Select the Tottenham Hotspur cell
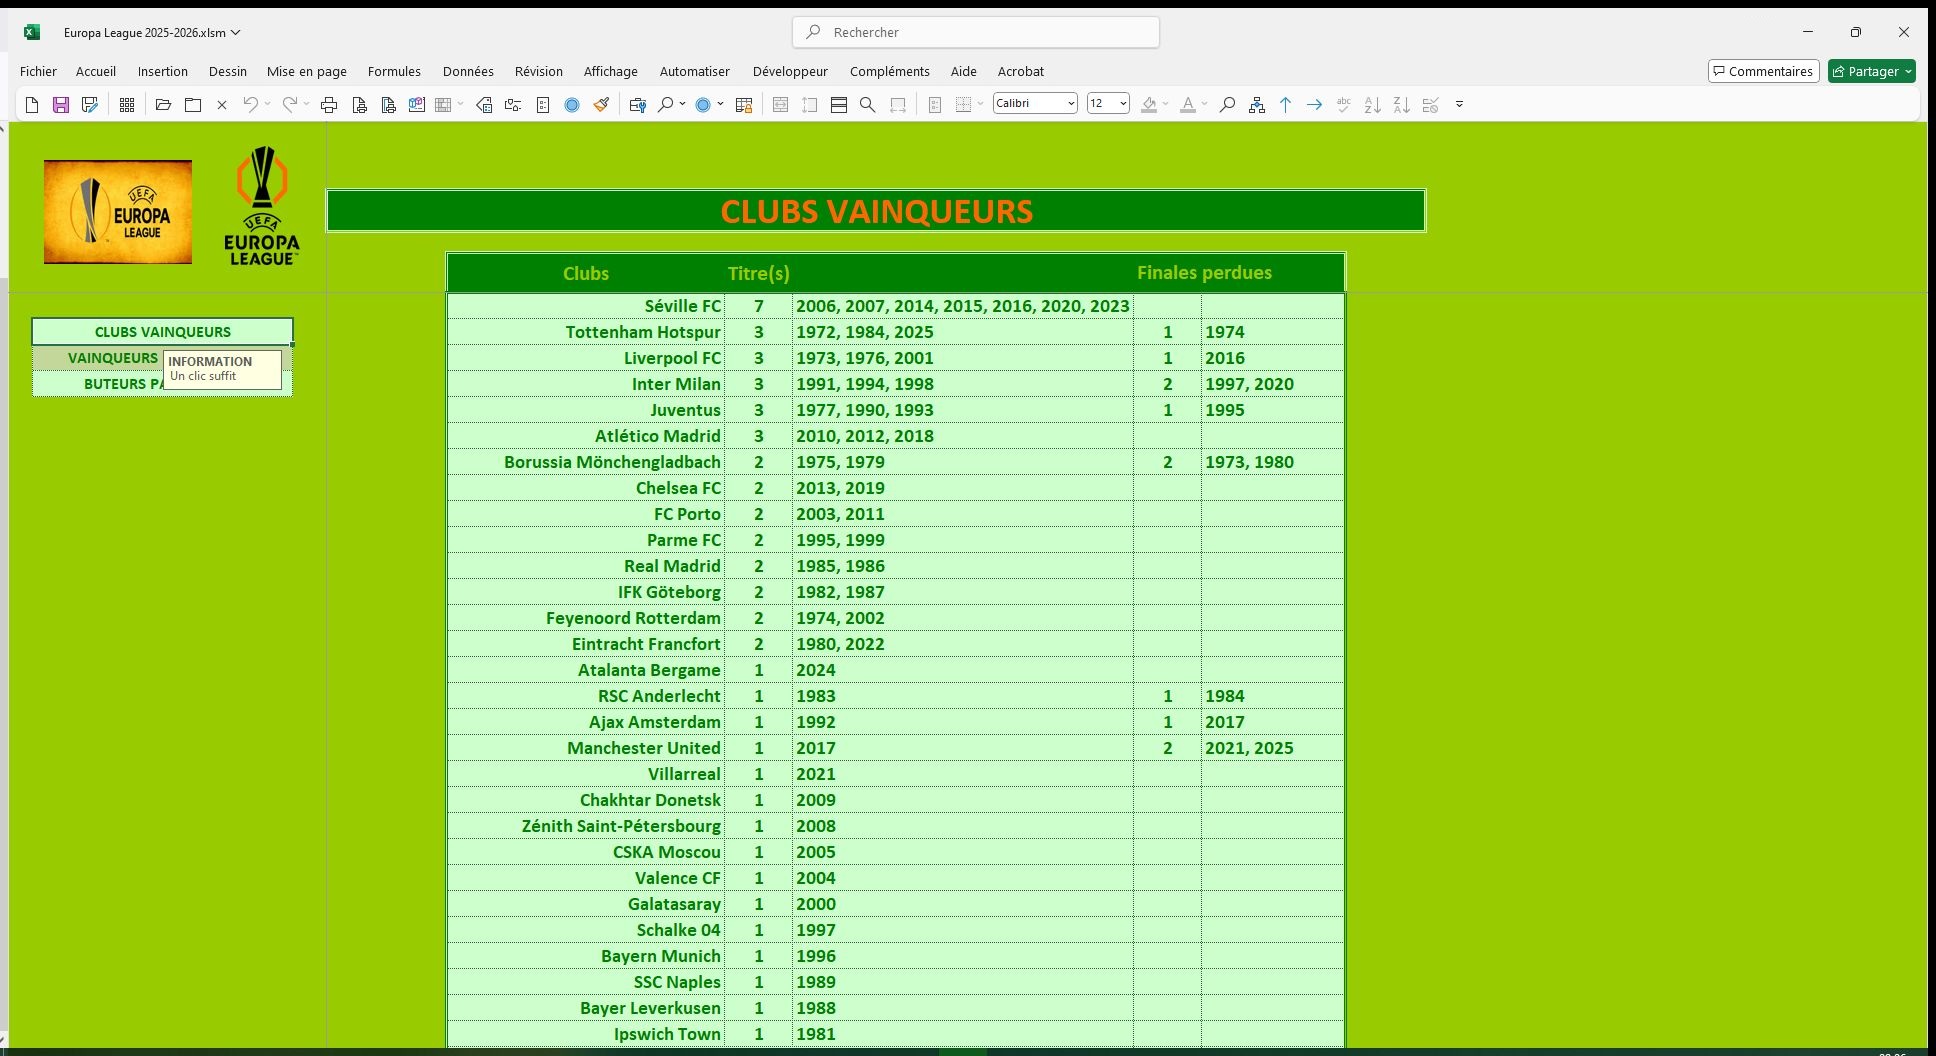Image resolution: width=1936 pixels, height=1056 pixels. pyautogui.click(x=586, y=332)
